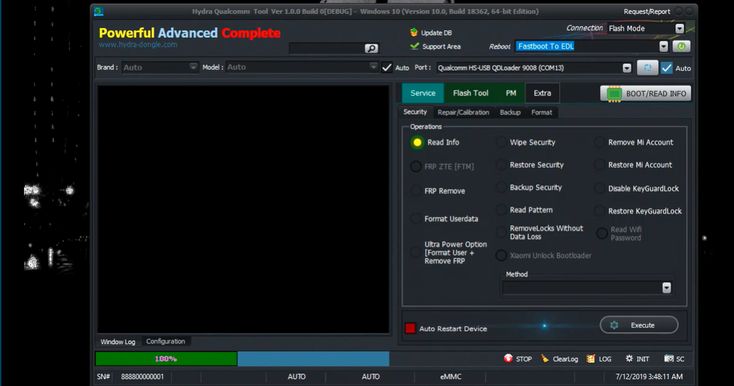This screenshot has width=734, height=386.
Task: Select Format Userdata operation
Action: [415, 218]
